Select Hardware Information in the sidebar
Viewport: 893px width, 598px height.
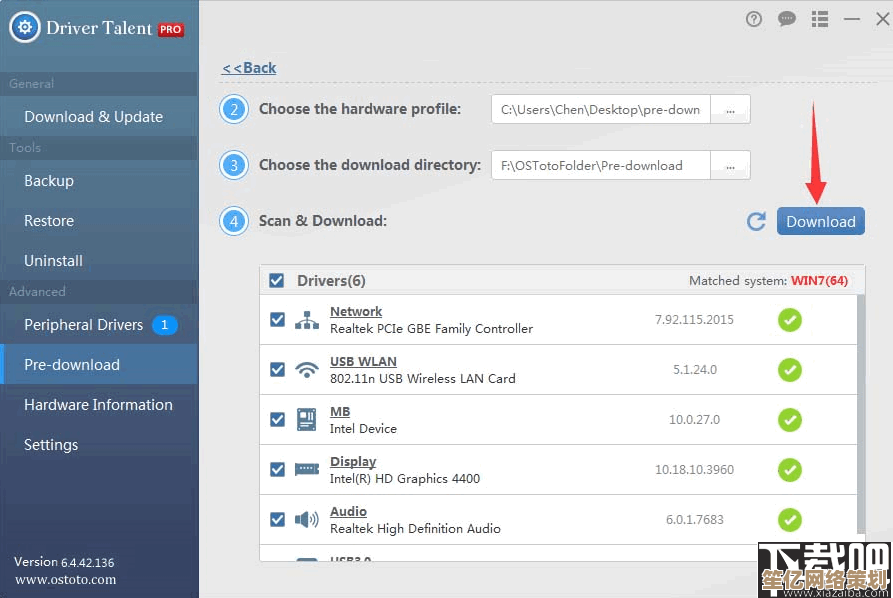click(98, 405)
